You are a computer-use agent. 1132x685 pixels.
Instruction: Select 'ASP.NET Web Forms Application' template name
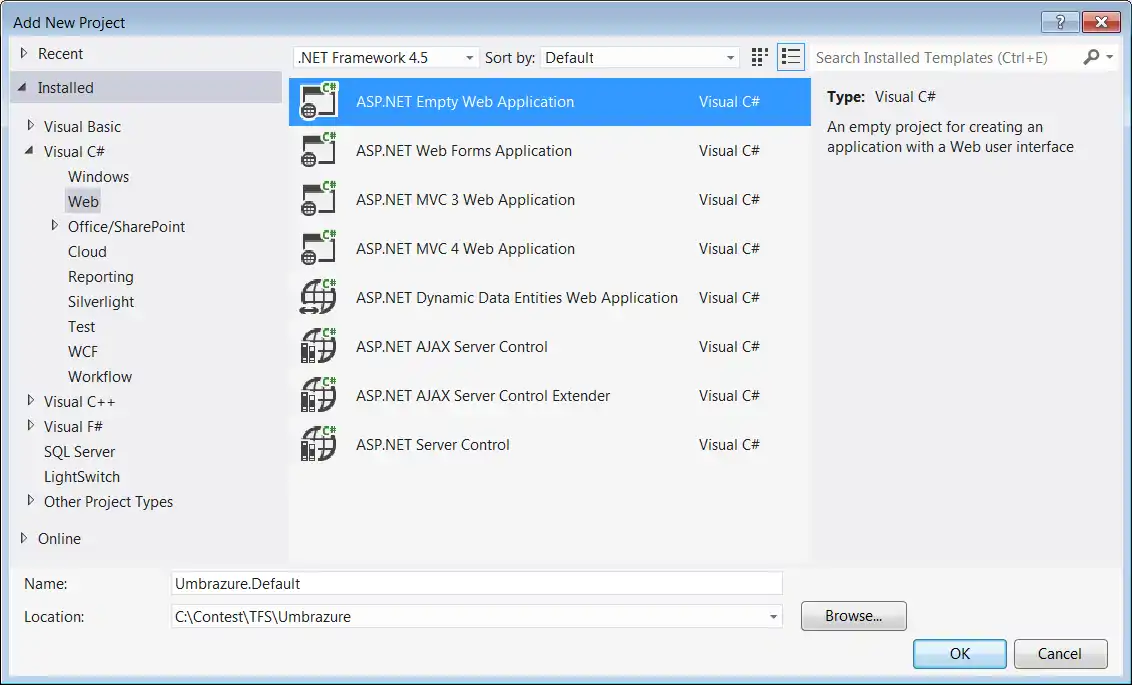463,151
